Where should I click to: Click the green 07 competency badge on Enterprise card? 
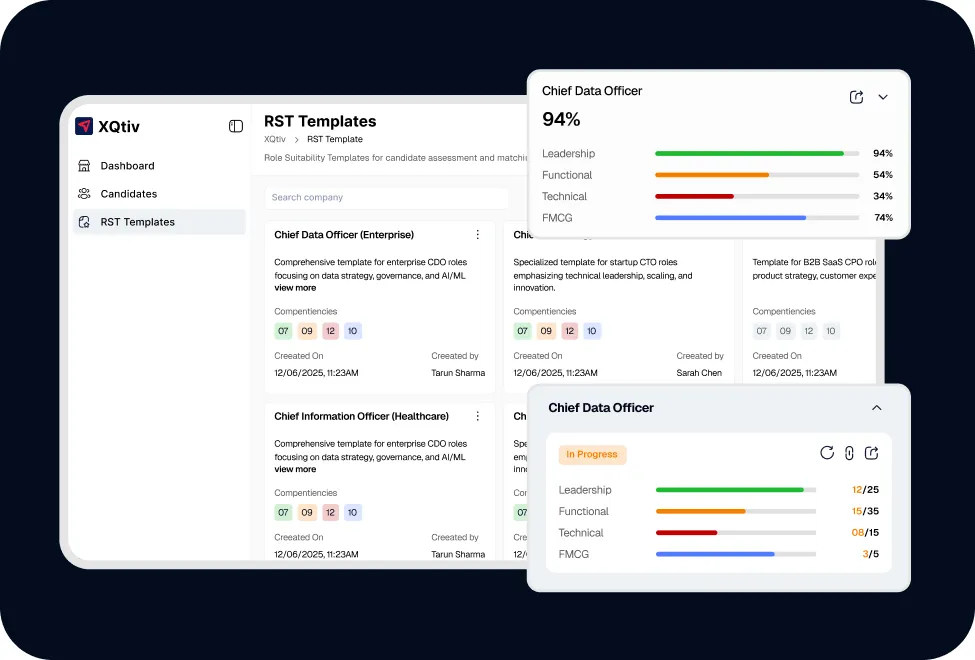point(283,331)
